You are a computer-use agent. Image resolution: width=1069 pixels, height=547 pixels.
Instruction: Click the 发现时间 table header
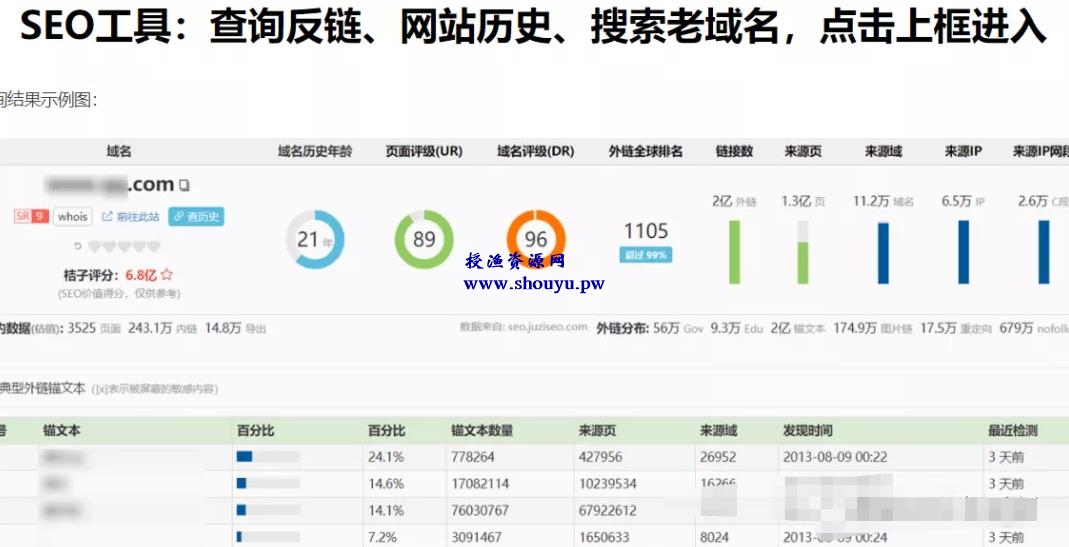click(x=807, y=430)
